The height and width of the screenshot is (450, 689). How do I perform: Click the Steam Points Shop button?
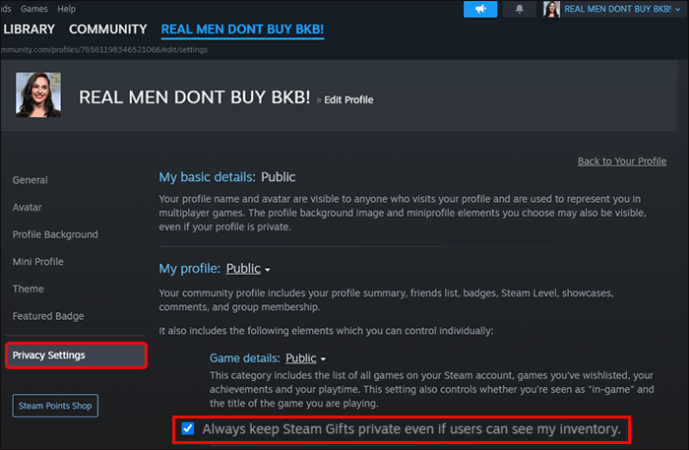55,406
